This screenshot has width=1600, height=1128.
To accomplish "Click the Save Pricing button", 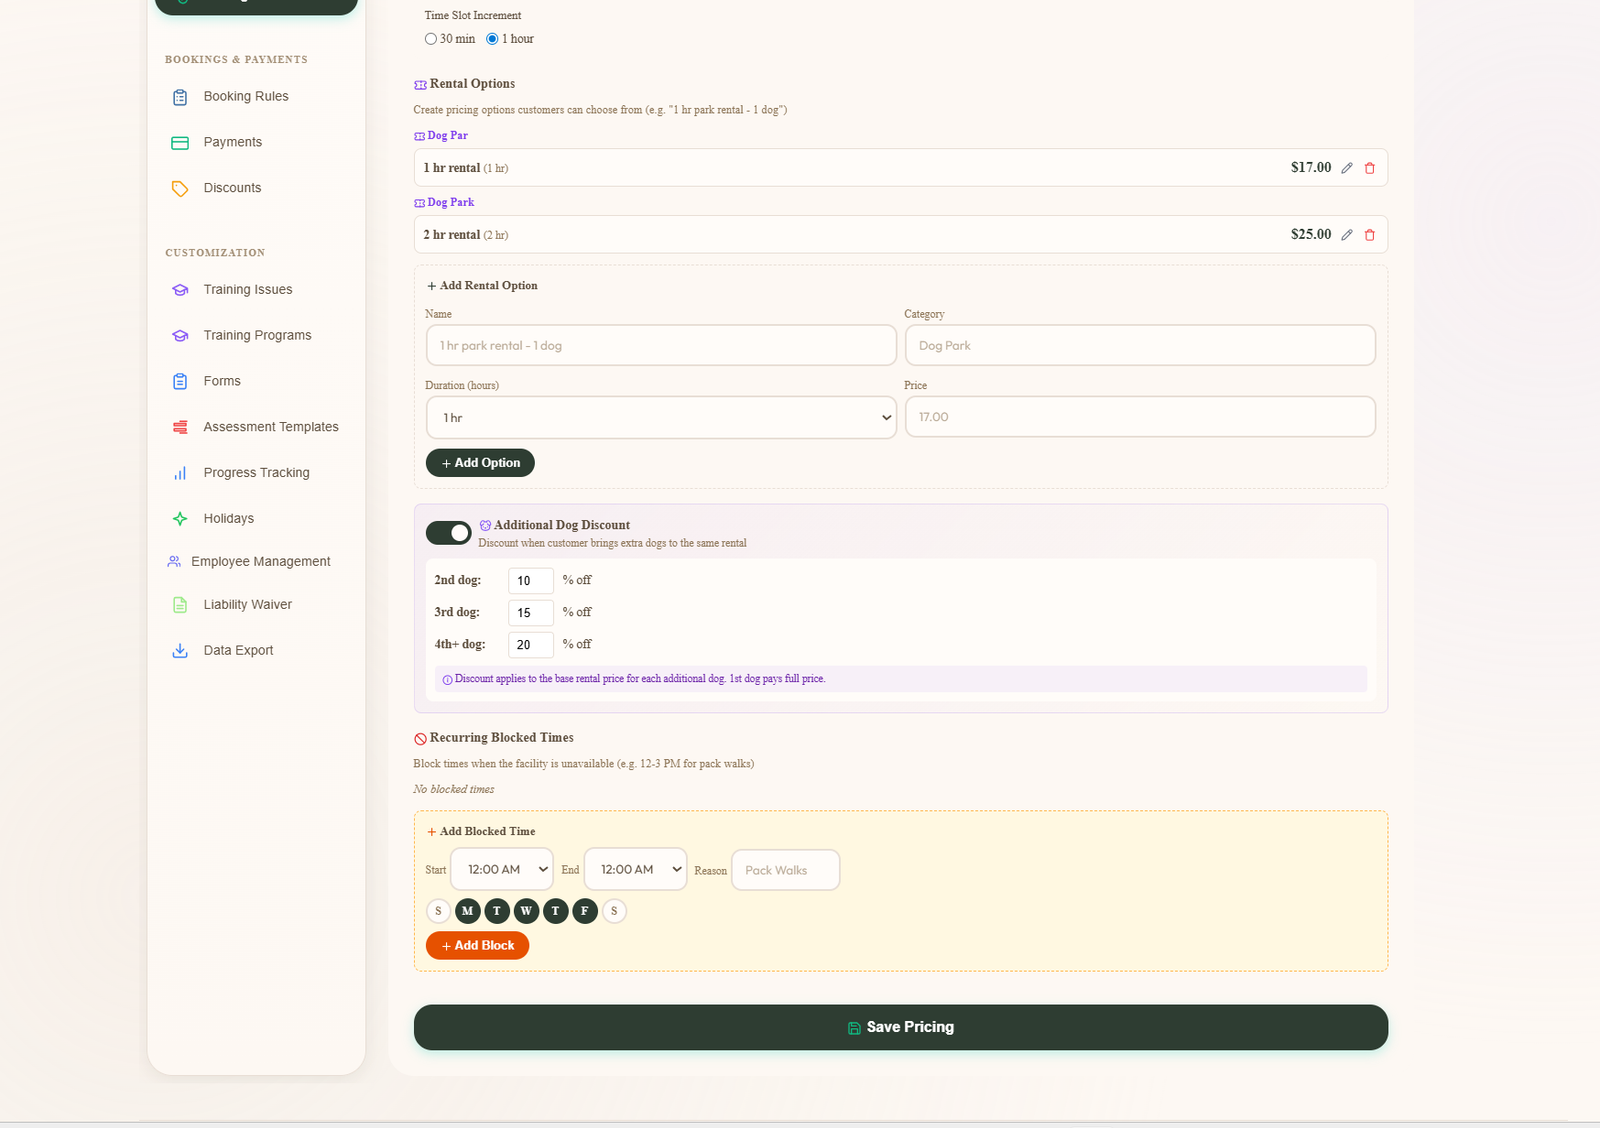I will coord(901,1028).
